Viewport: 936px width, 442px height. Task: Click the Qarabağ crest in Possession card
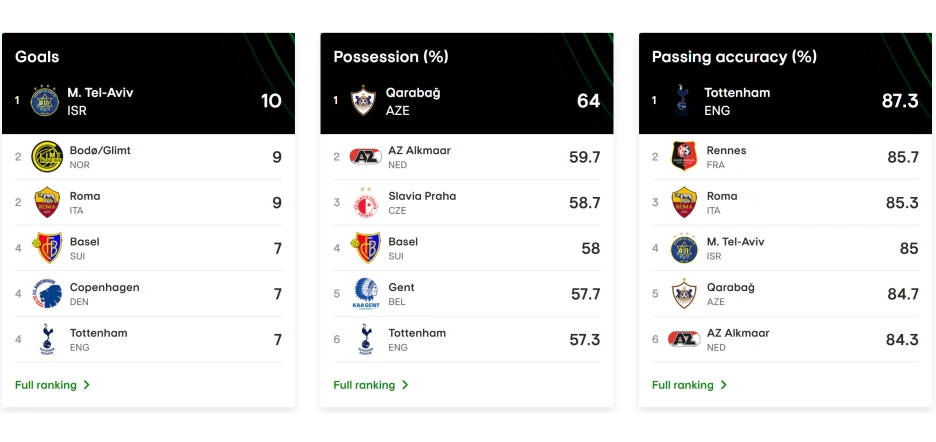point(364,101)
